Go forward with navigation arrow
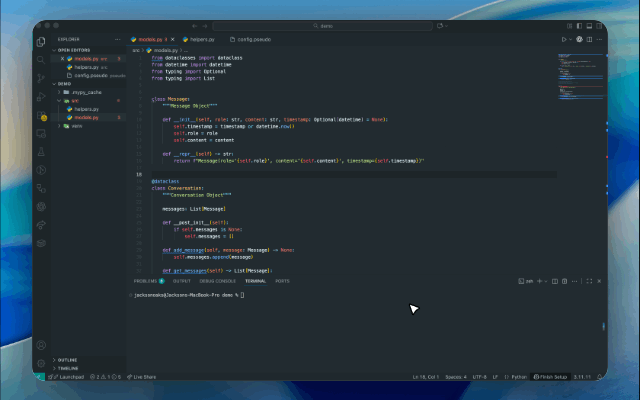 coord(205,26)
